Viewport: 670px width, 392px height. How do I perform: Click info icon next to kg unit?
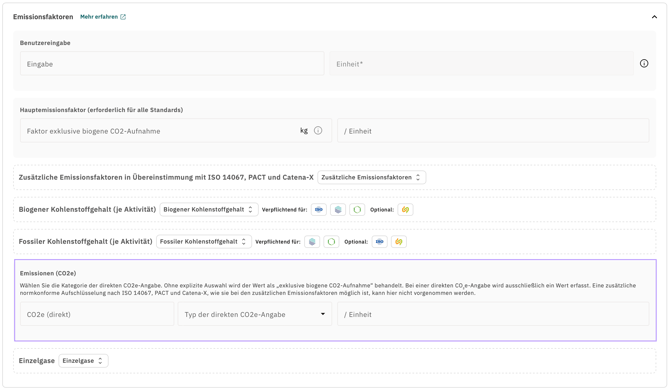click(318, 131)
